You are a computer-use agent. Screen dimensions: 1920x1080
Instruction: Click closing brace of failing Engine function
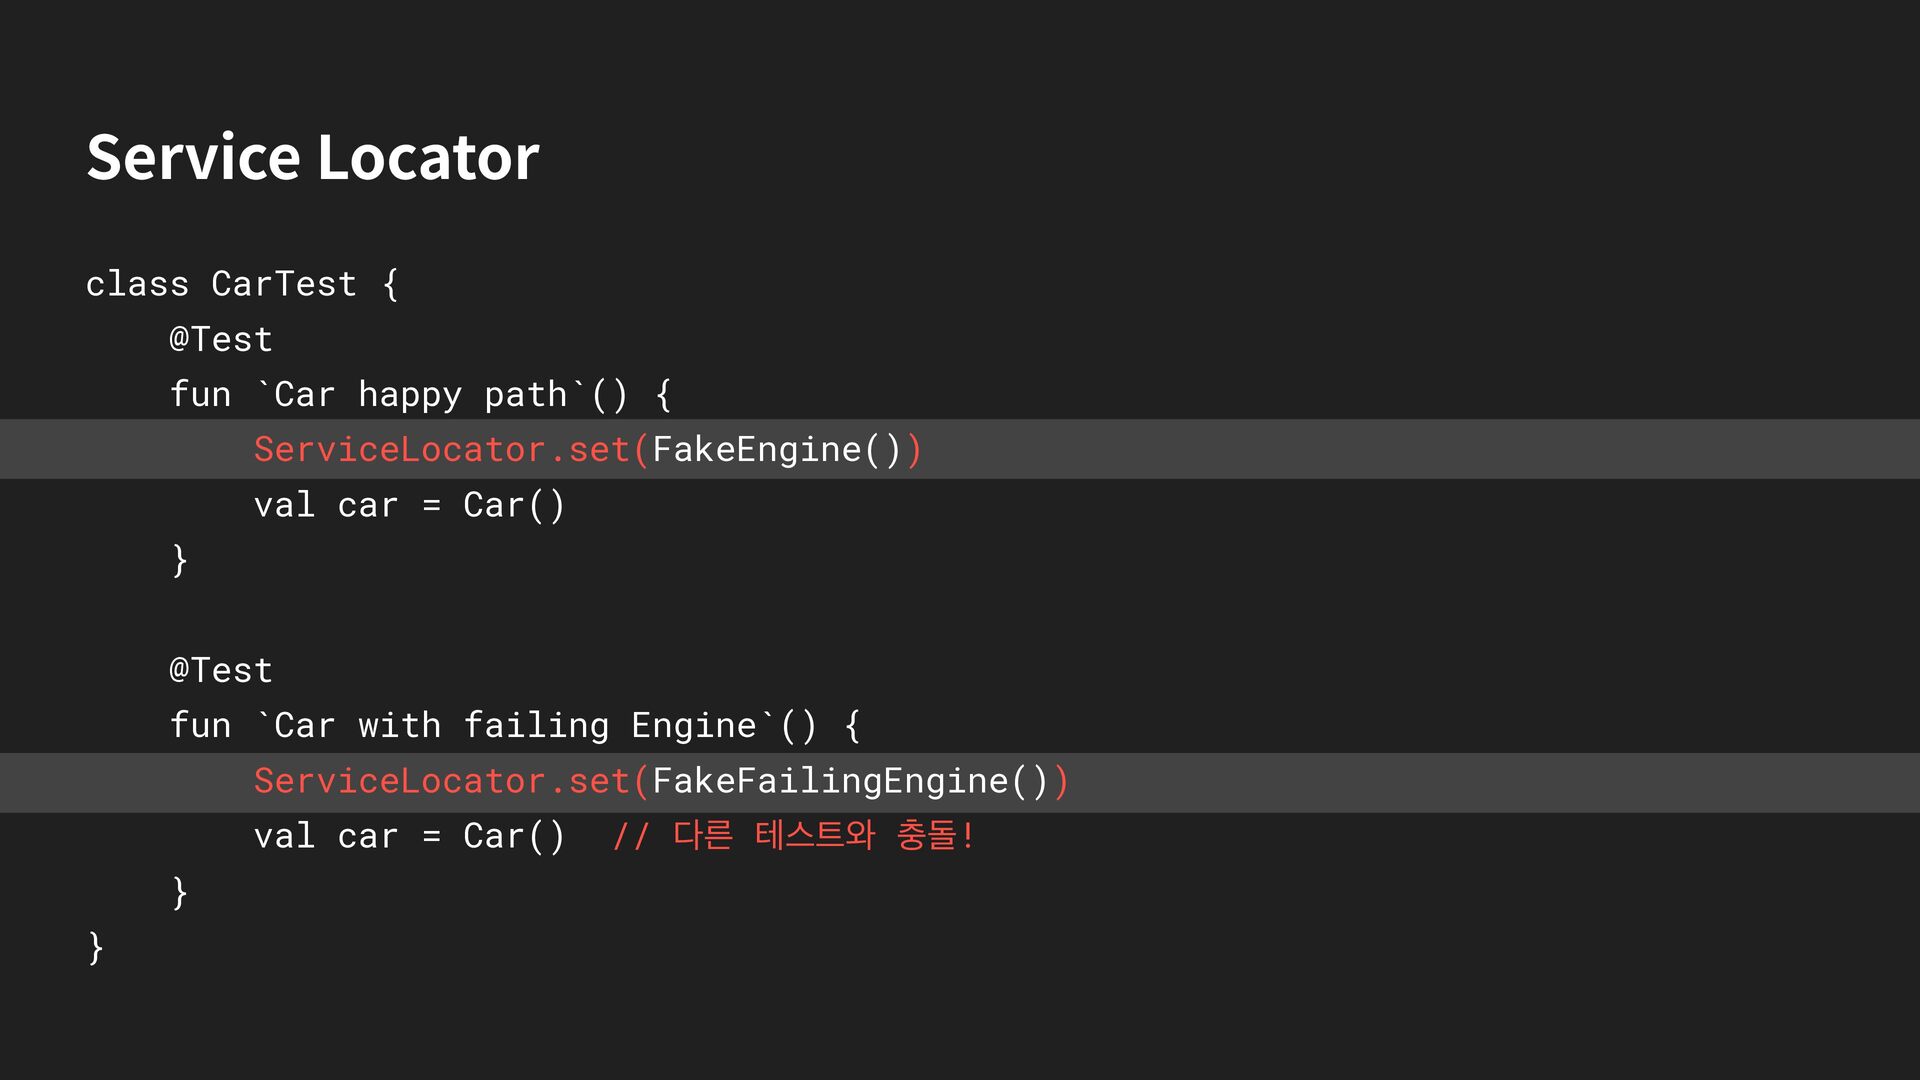coord(180,892)
